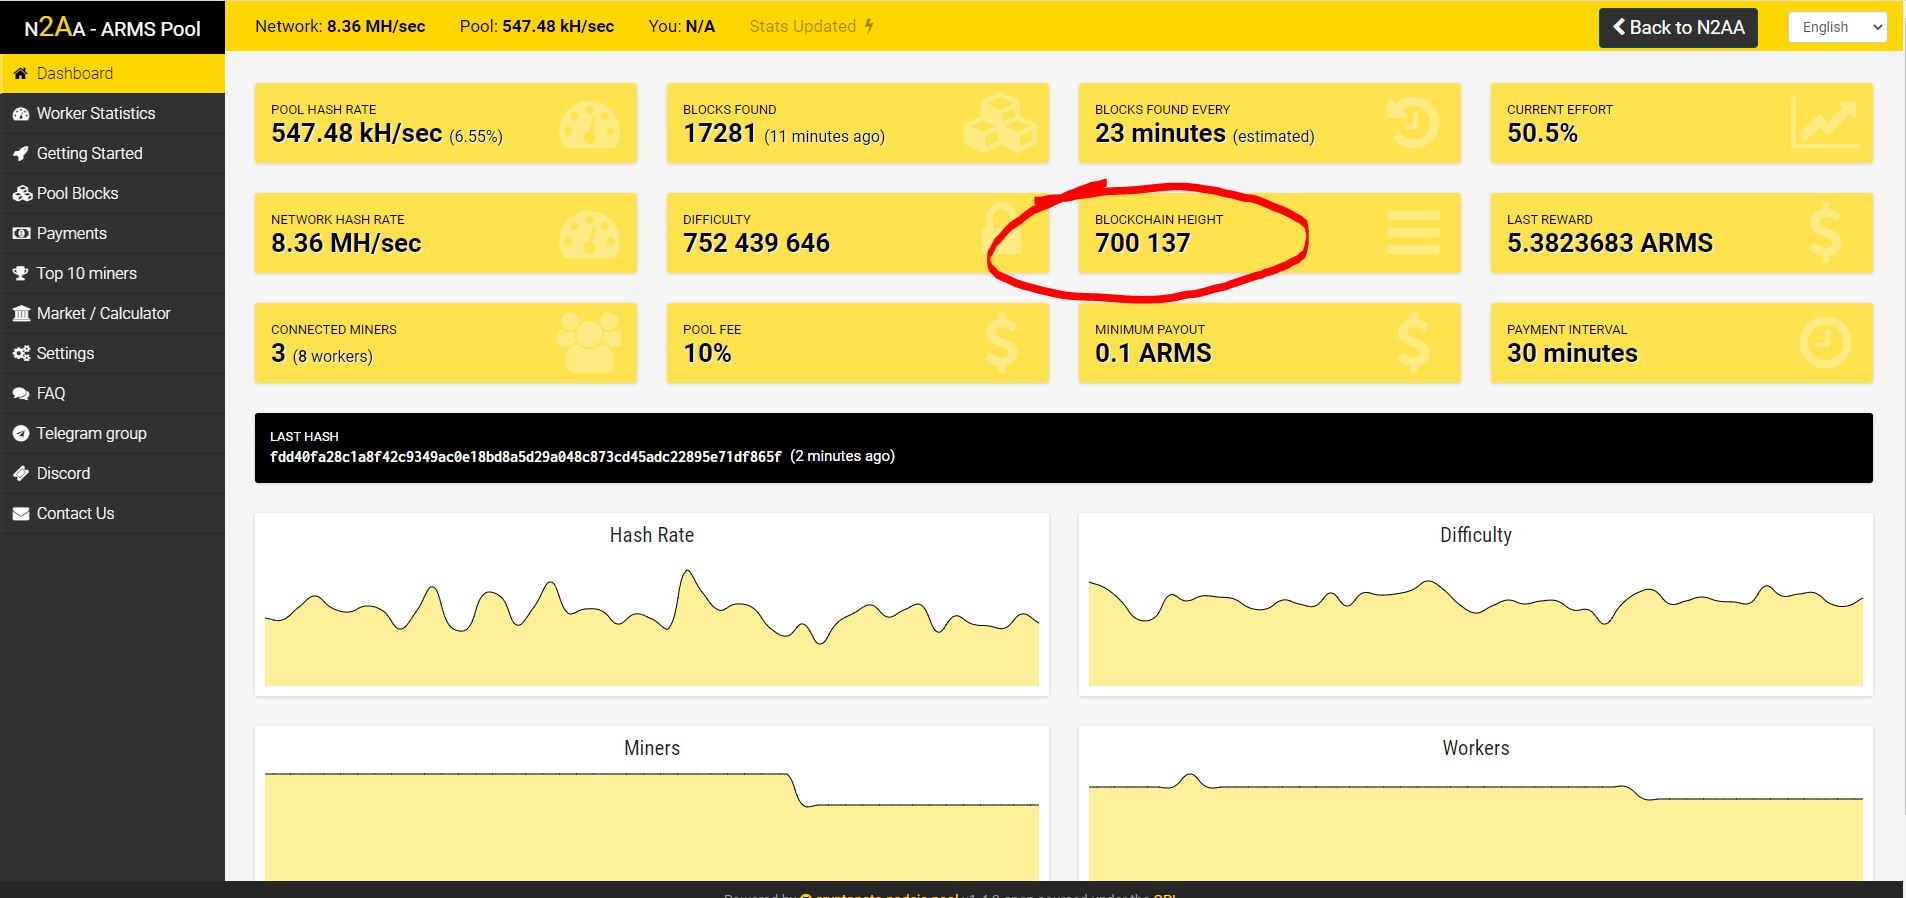Open the Getting Started page
Image resolution: width=1906 pixels, height=898 pixels.
112,153
